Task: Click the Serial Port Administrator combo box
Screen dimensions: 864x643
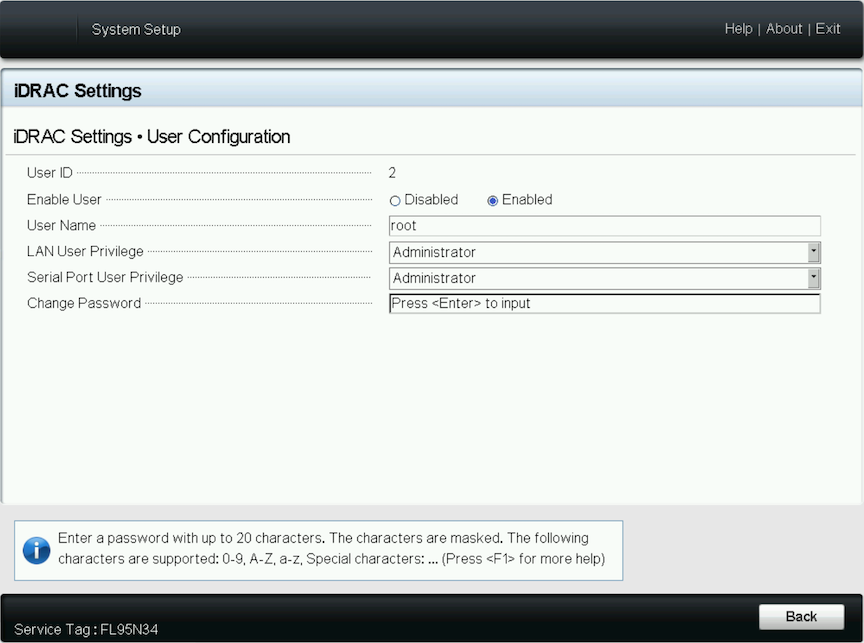Action: point(604,278)
